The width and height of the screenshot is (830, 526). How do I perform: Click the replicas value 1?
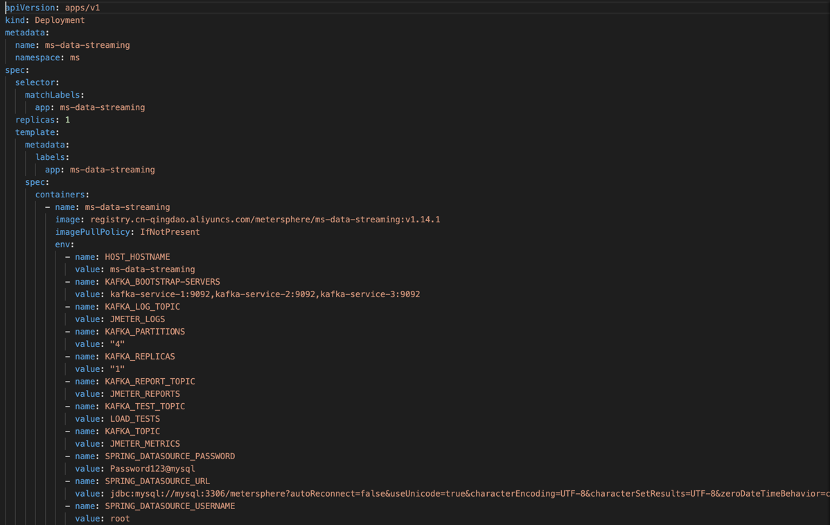pos(67,120)
